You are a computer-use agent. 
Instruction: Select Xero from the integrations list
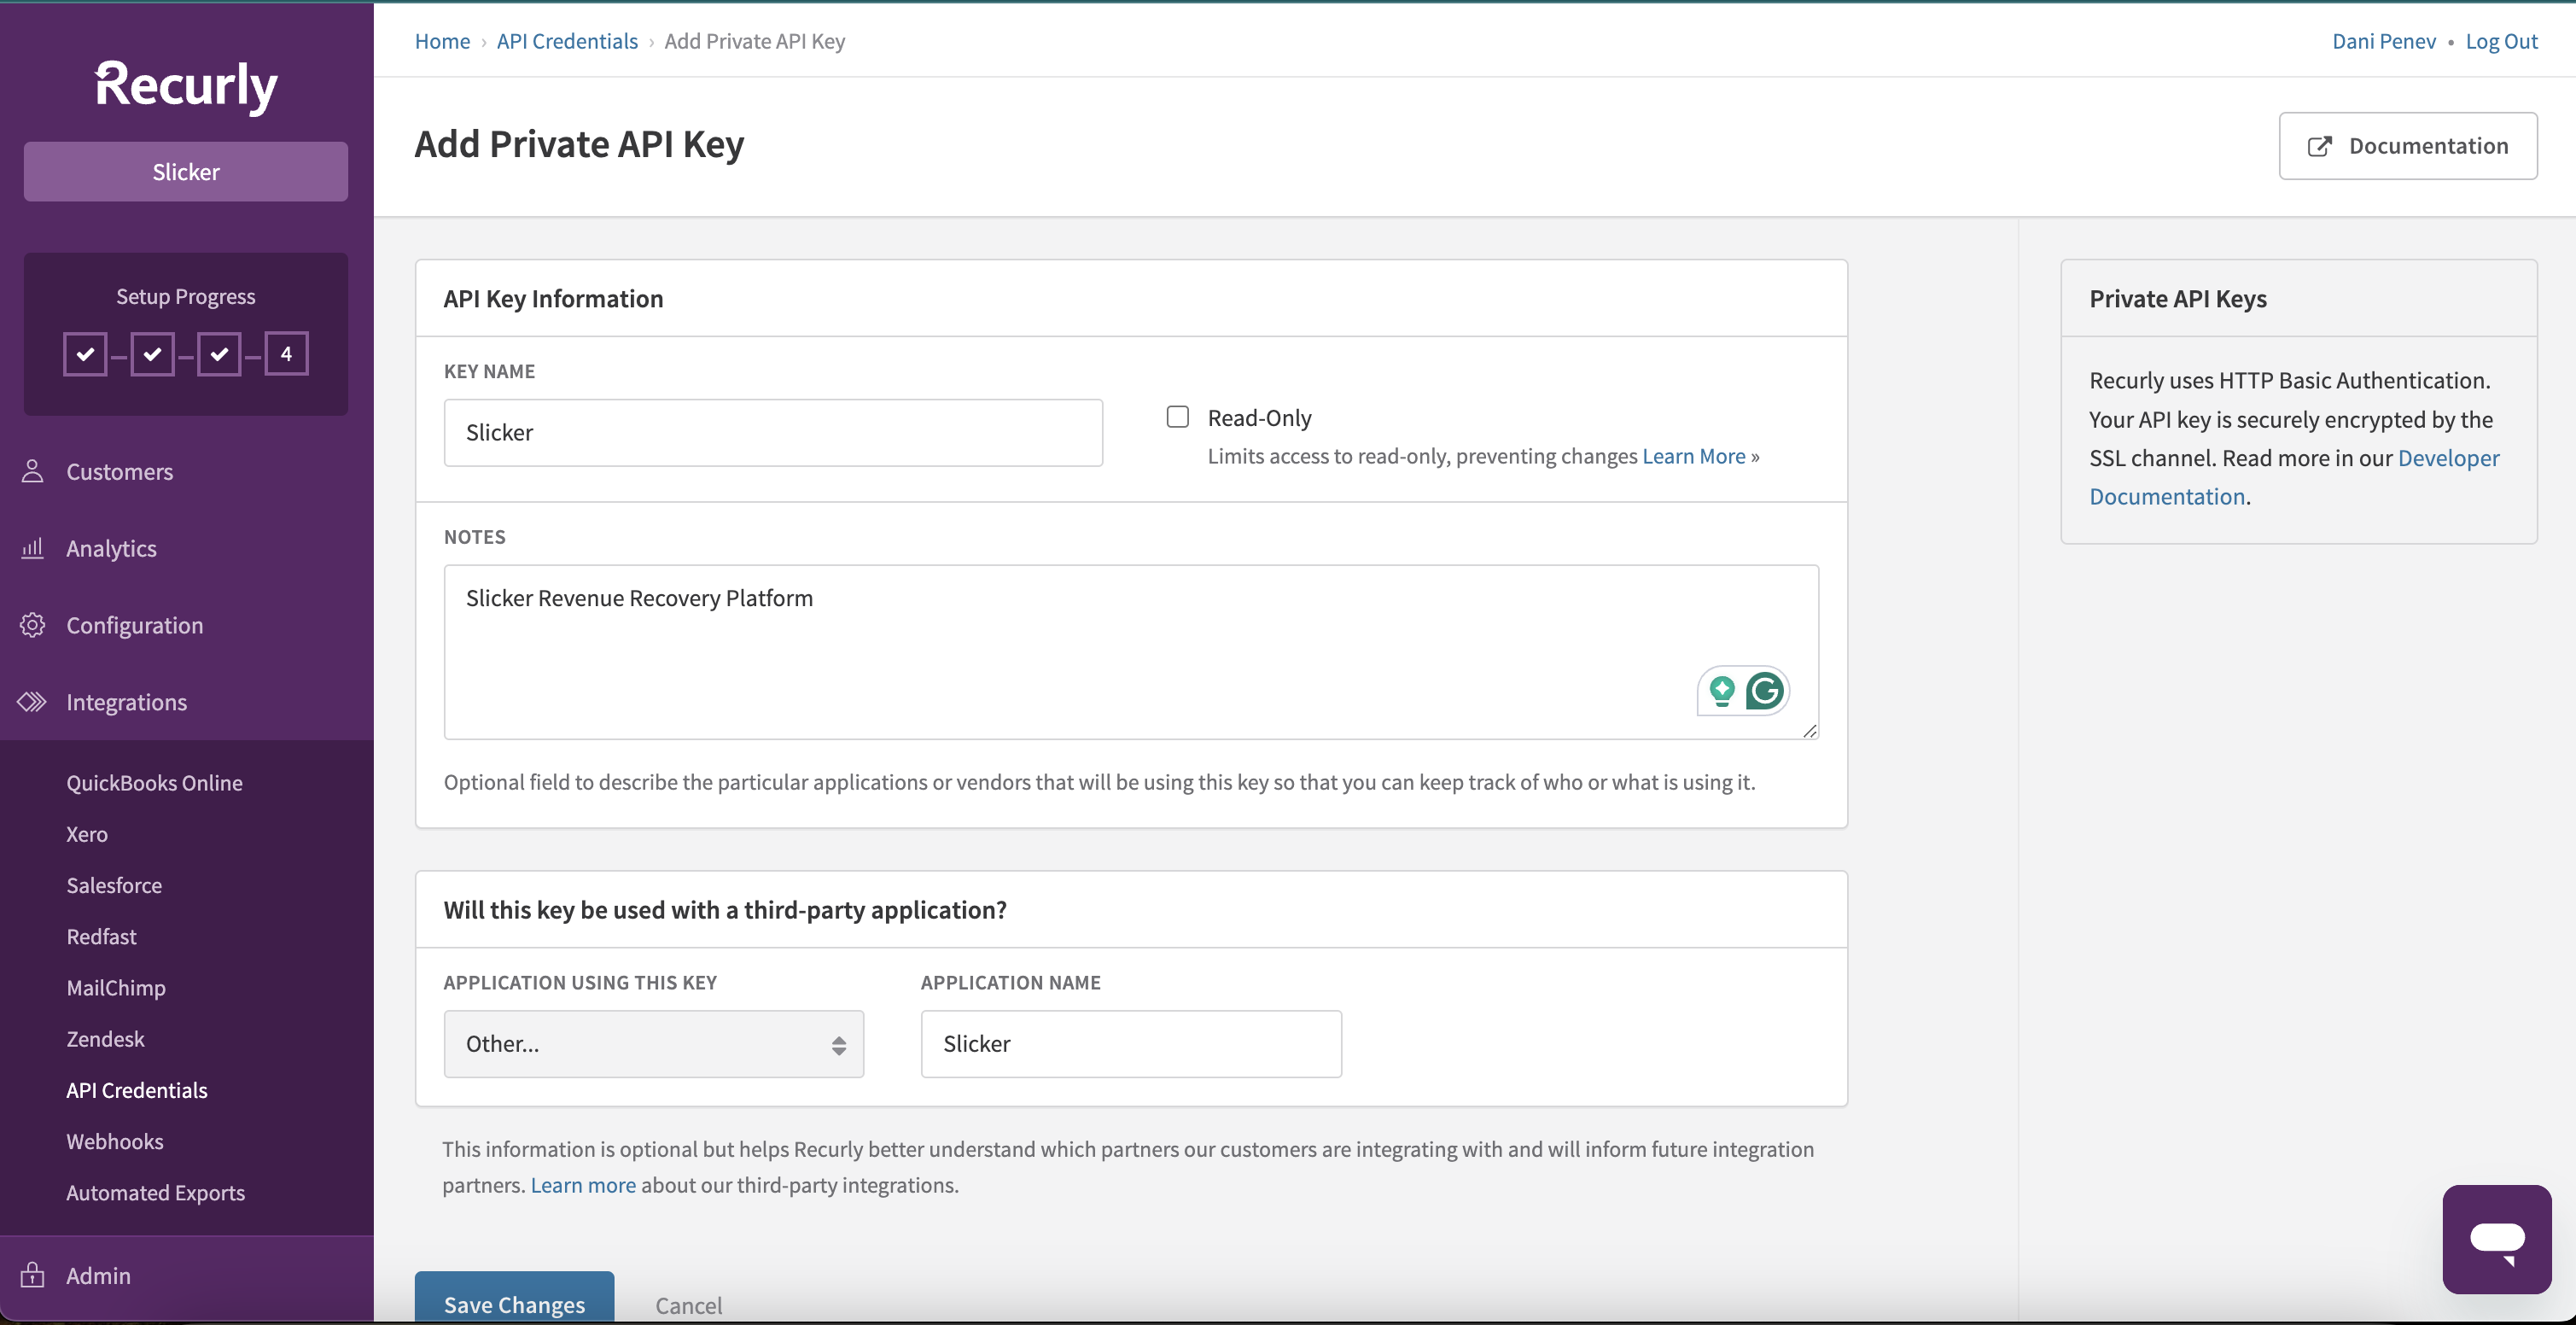[86, 833]
